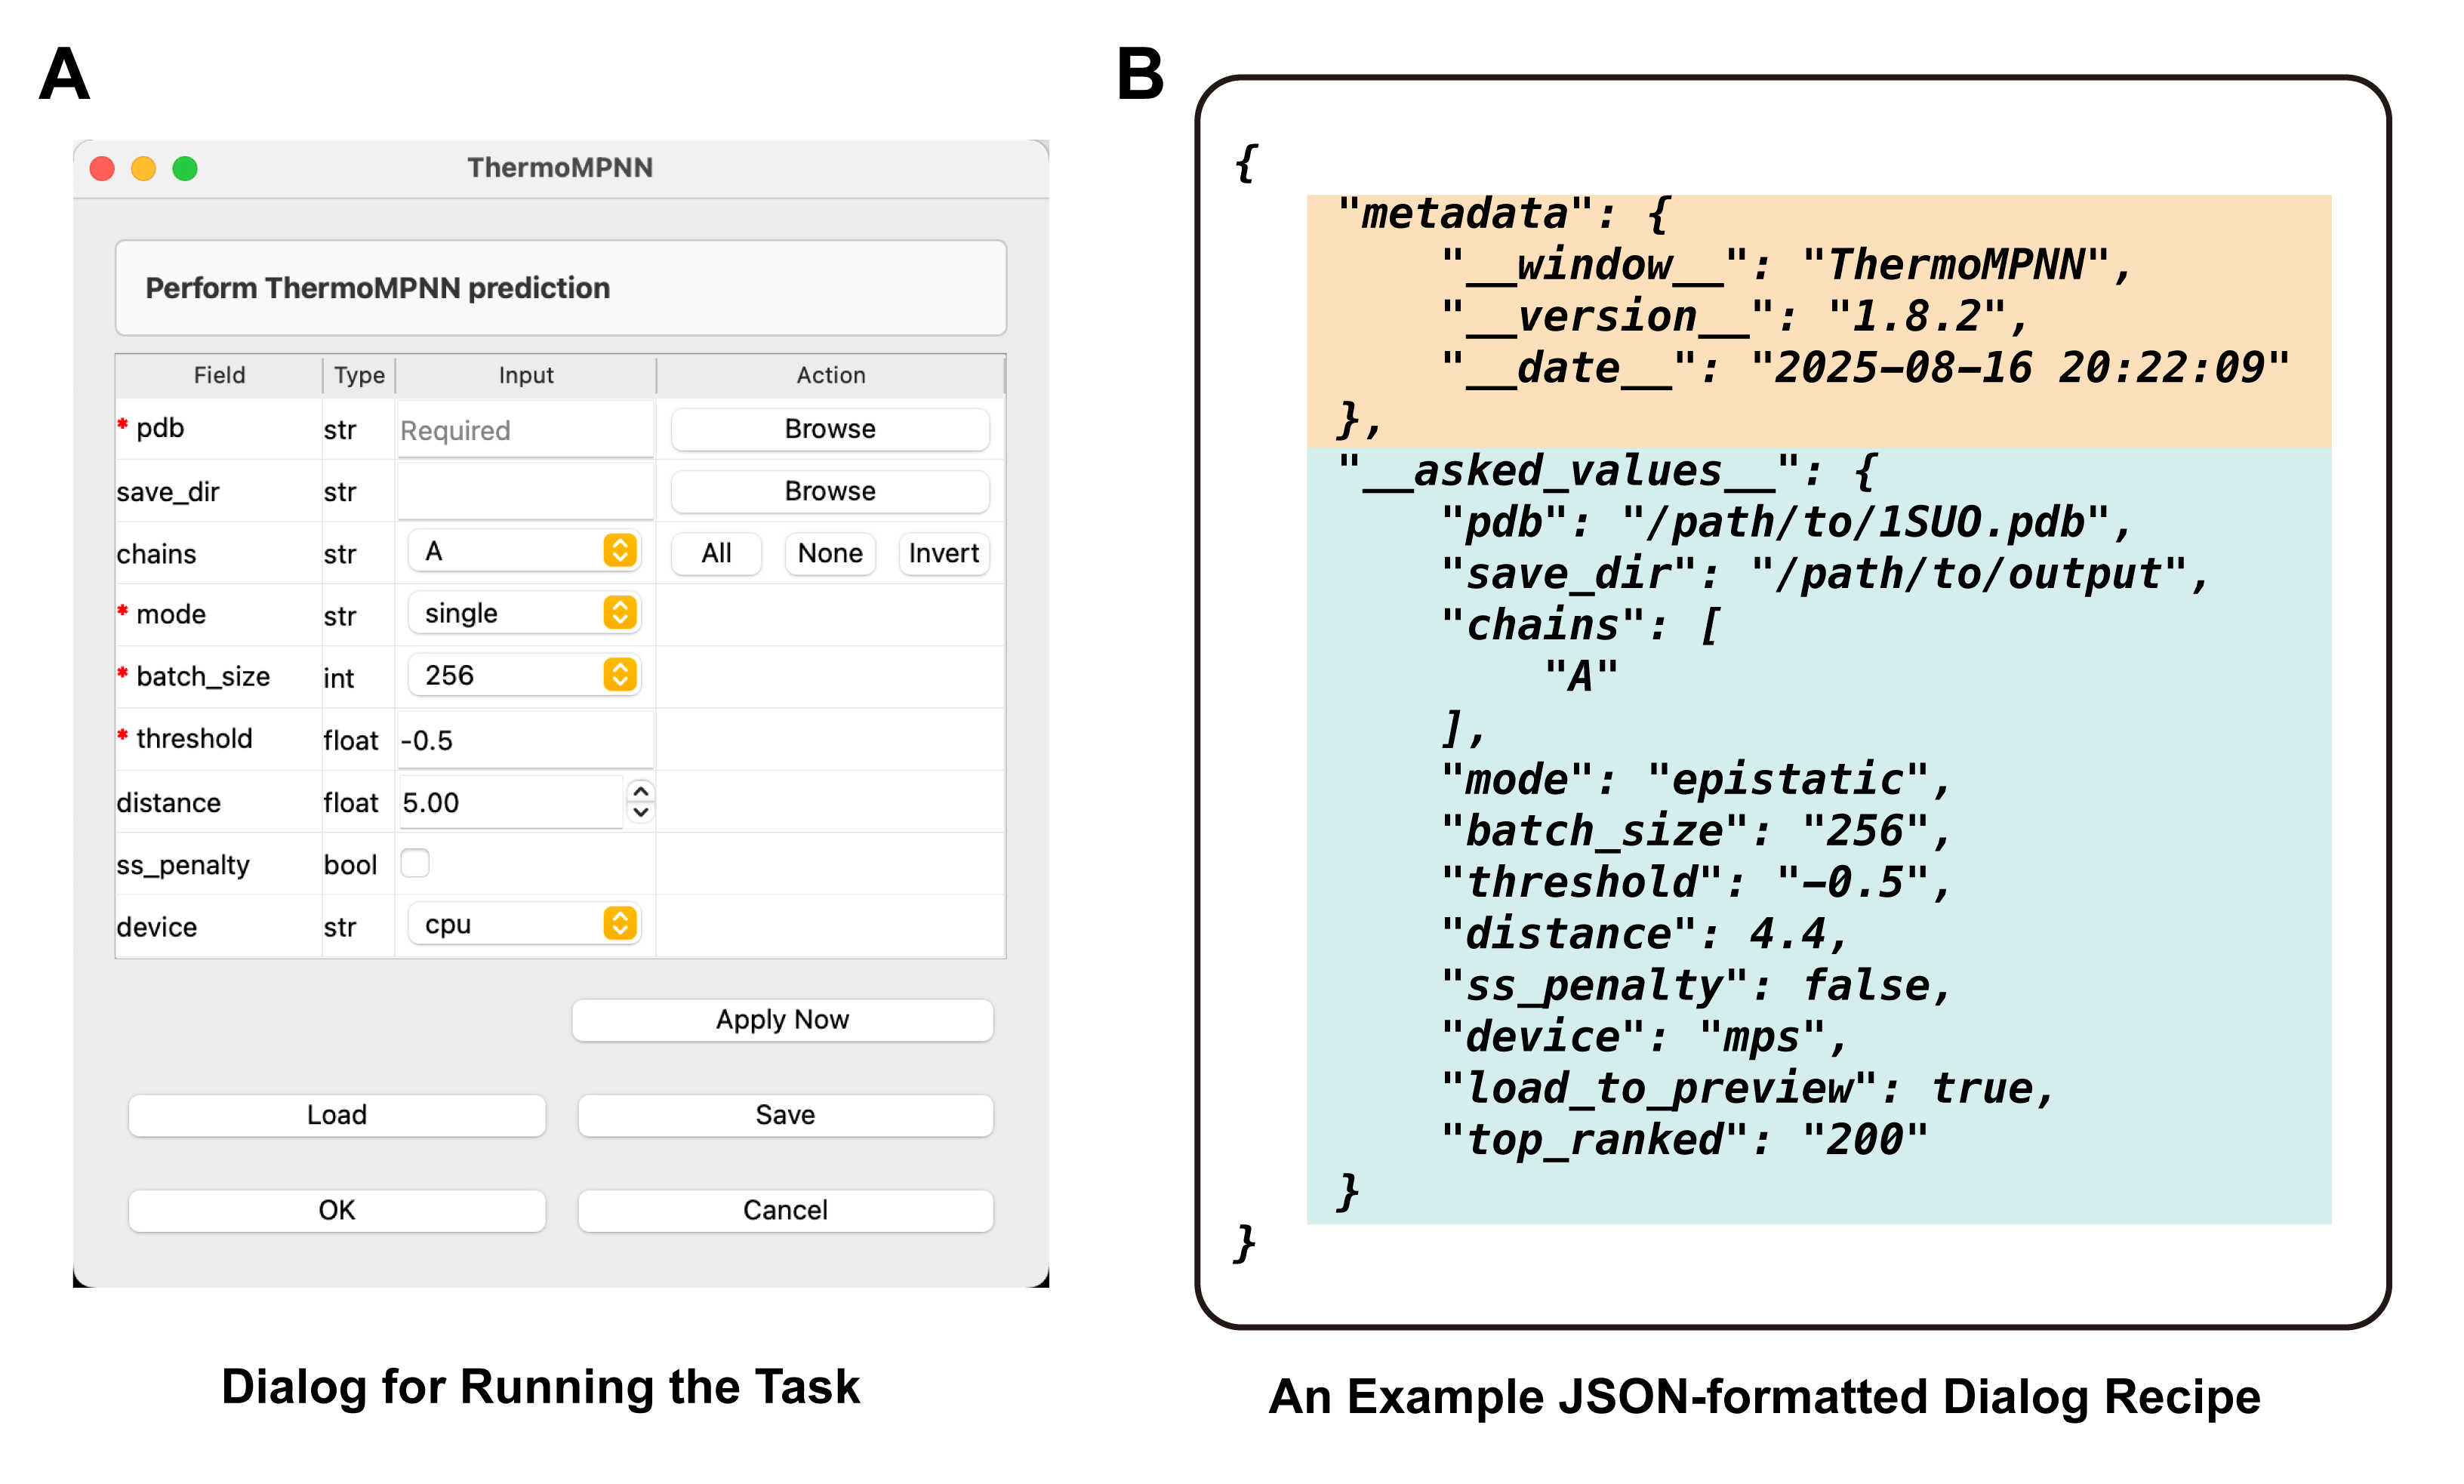Screen dimensions: 2464x1484
Task: Click Browse button for save_dir field
Action: [x=830, y=491]
